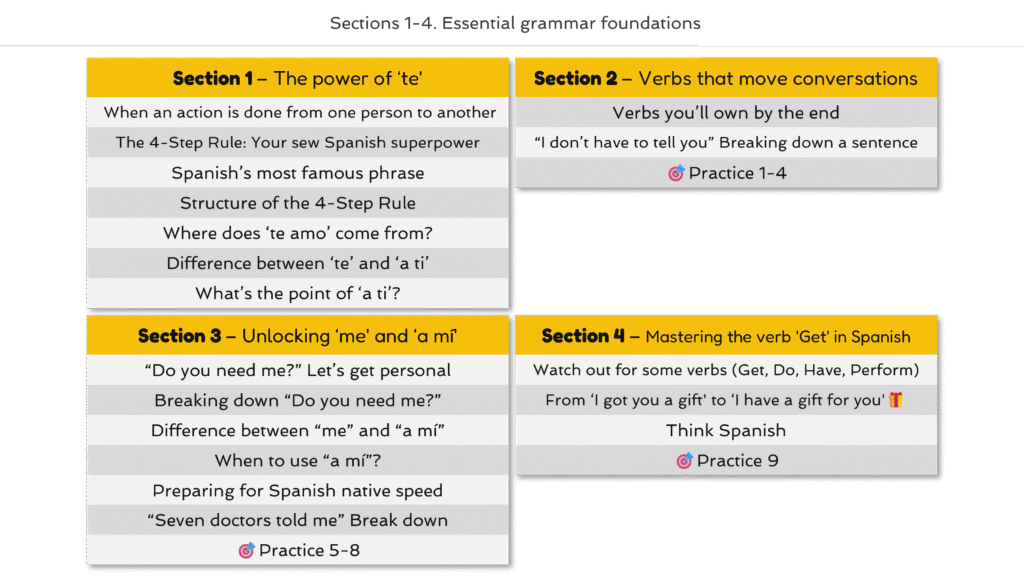This screenshot has height=579, width=1024.
Task: Go to 'Where does te amo come from?'
Action: coord(298,233)
